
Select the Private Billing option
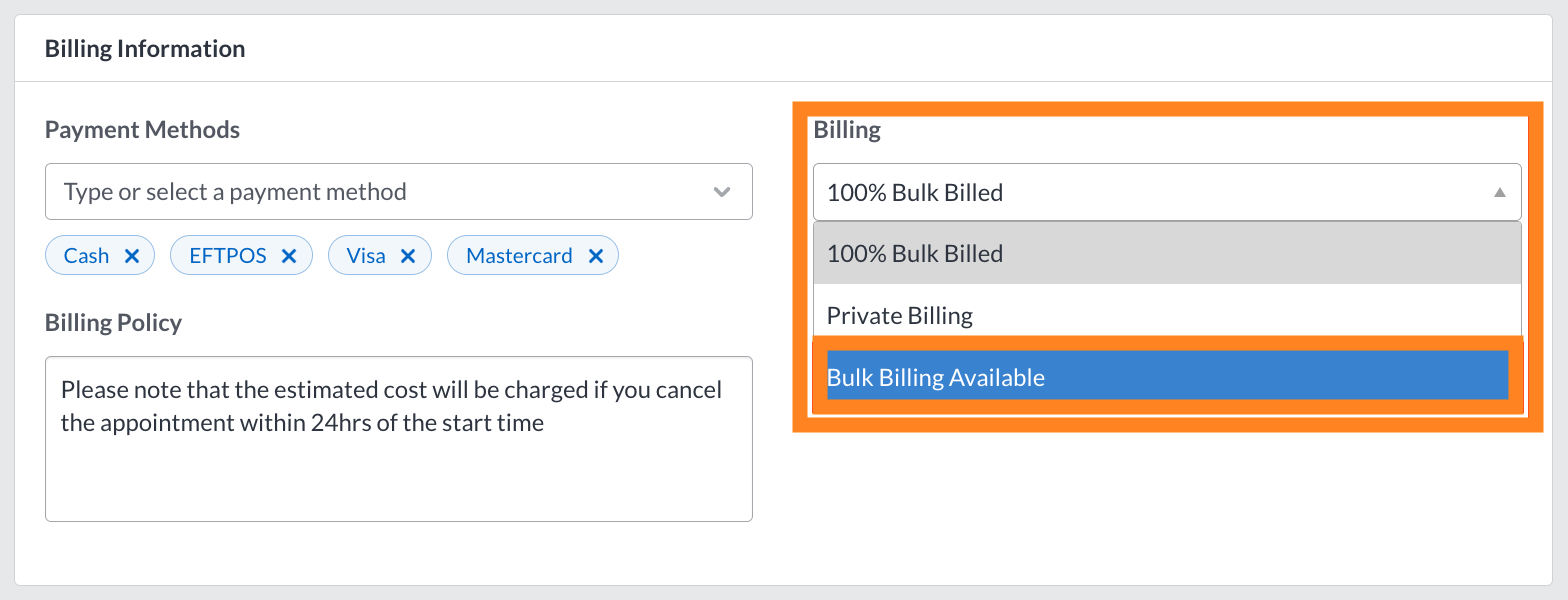click(1166, 316)
